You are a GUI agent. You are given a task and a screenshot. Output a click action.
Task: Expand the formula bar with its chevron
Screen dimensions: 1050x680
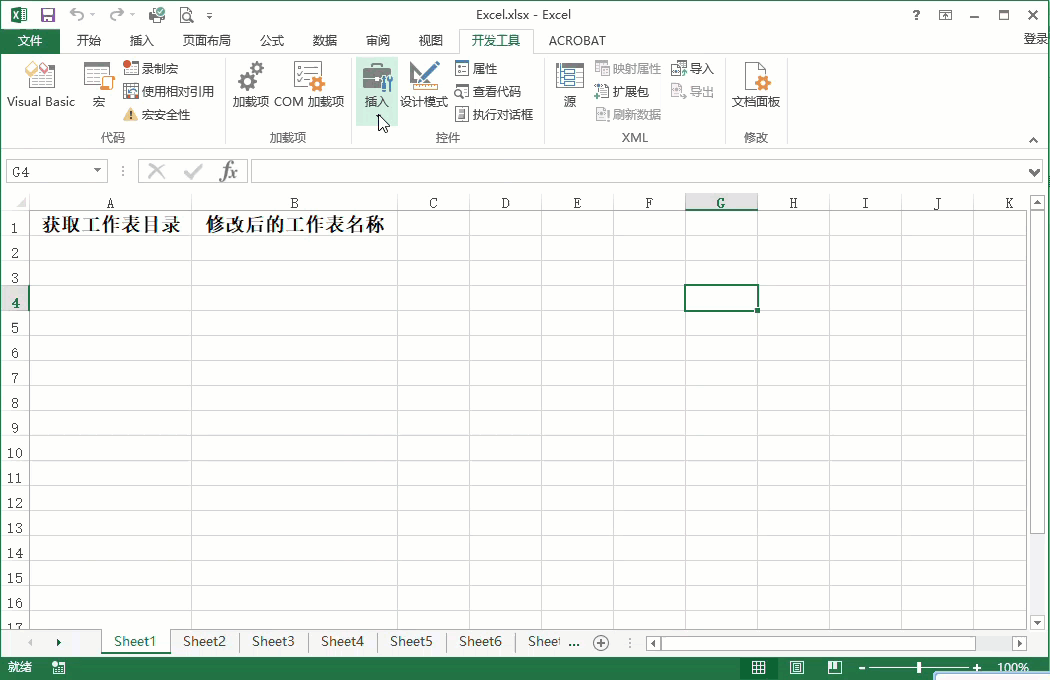(1036, 171)
